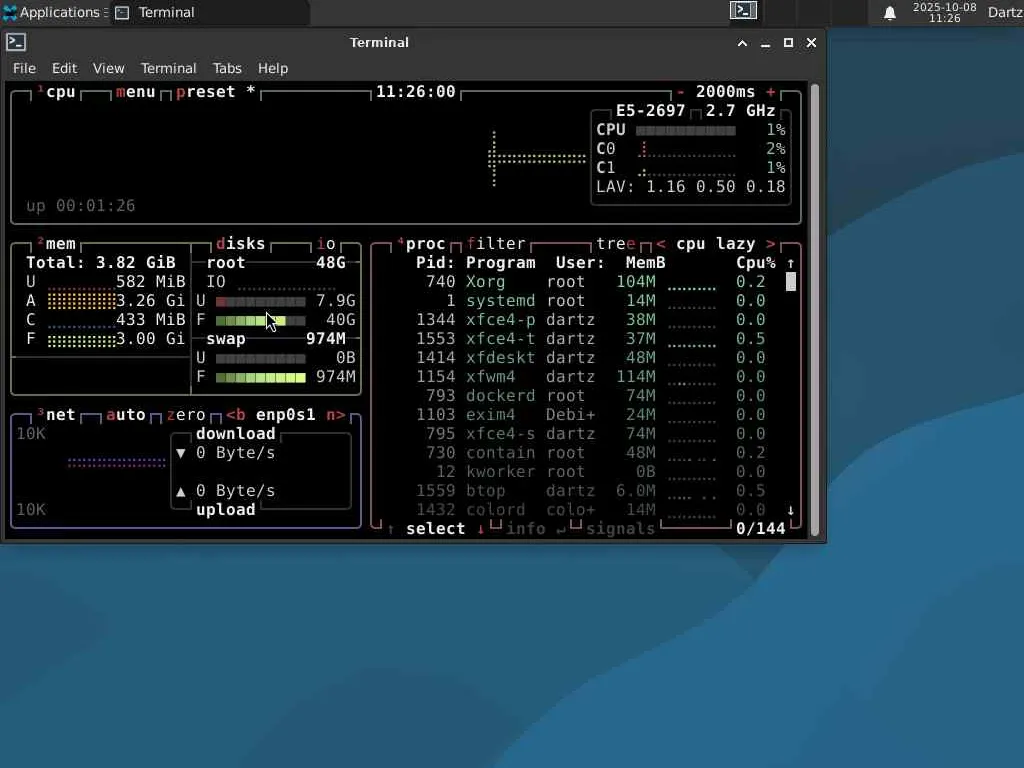The height and width of the screenshot is (768, 1024).
Task: Click the root disk free bar
Action: [261, 321]
